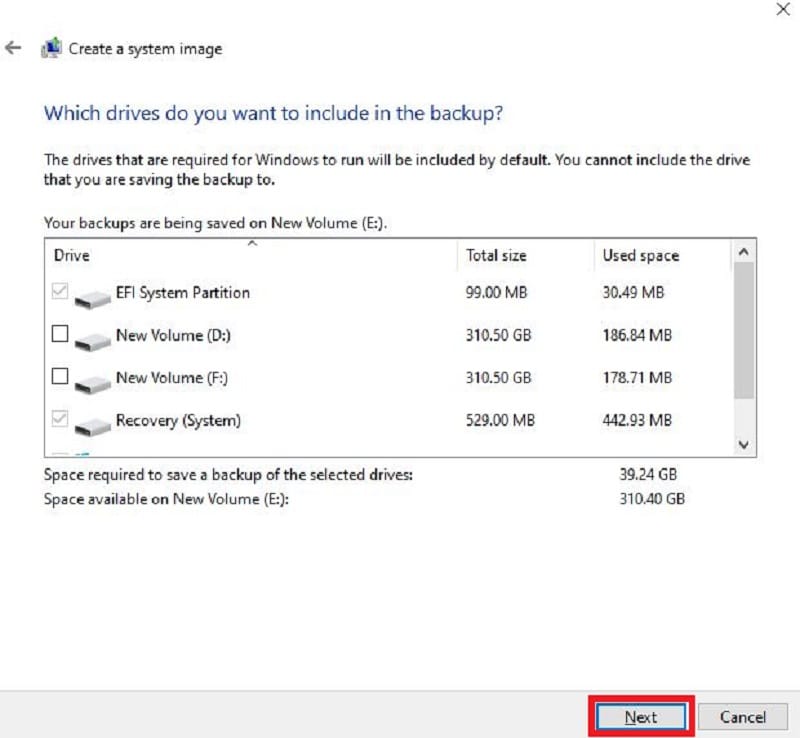Check the New Volume (D:) checkbox
The image size is (800, 738).
coord(60,334)
